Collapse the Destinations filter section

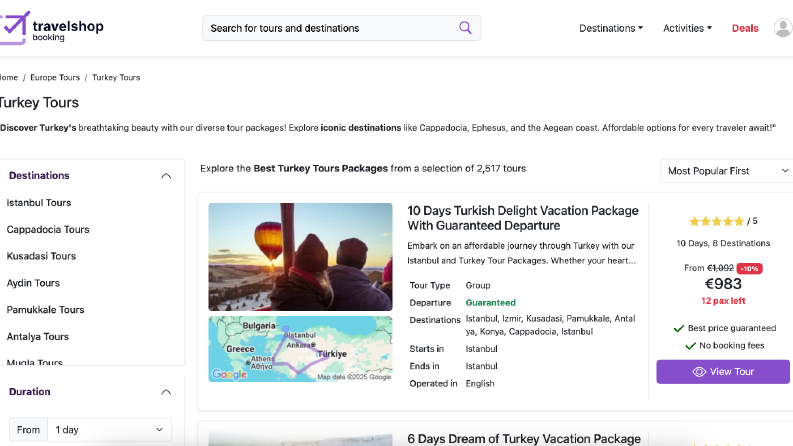click(166, 175)
